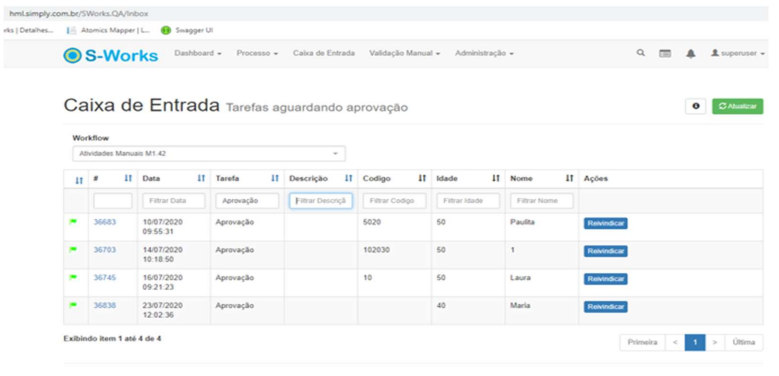The image size is (779, 376).
Task: Open task link 36683
Action: tap(105, 222)
